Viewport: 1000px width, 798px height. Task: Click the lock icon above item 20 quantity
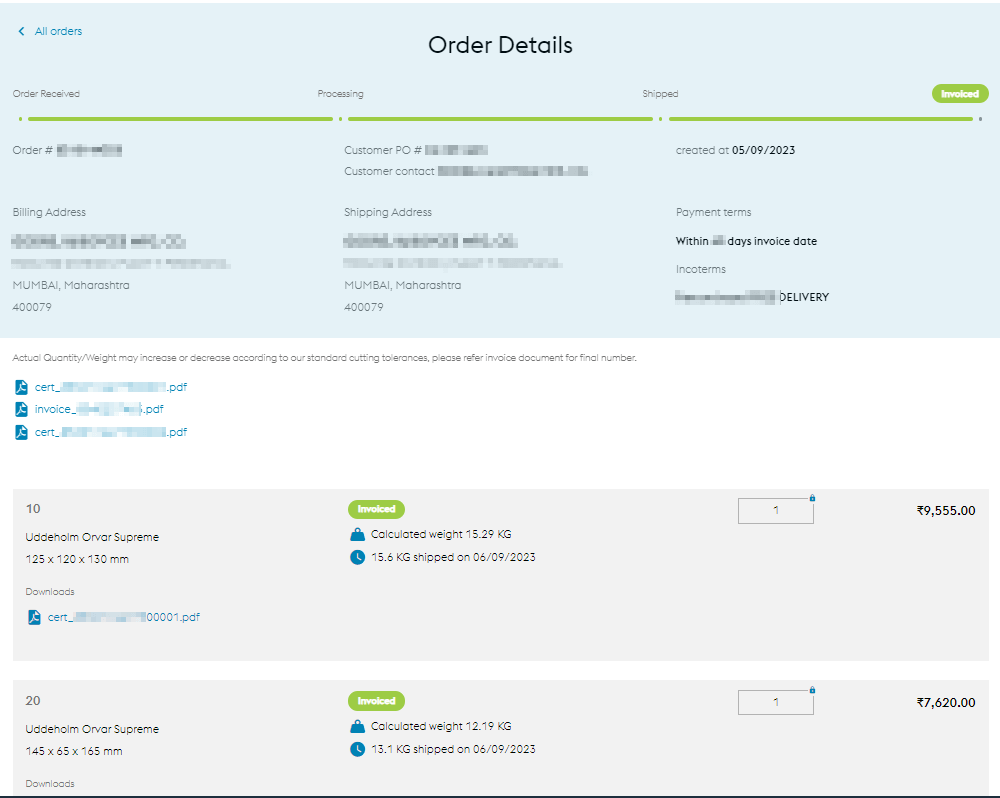pyautogui.click(x=812, y=689)
